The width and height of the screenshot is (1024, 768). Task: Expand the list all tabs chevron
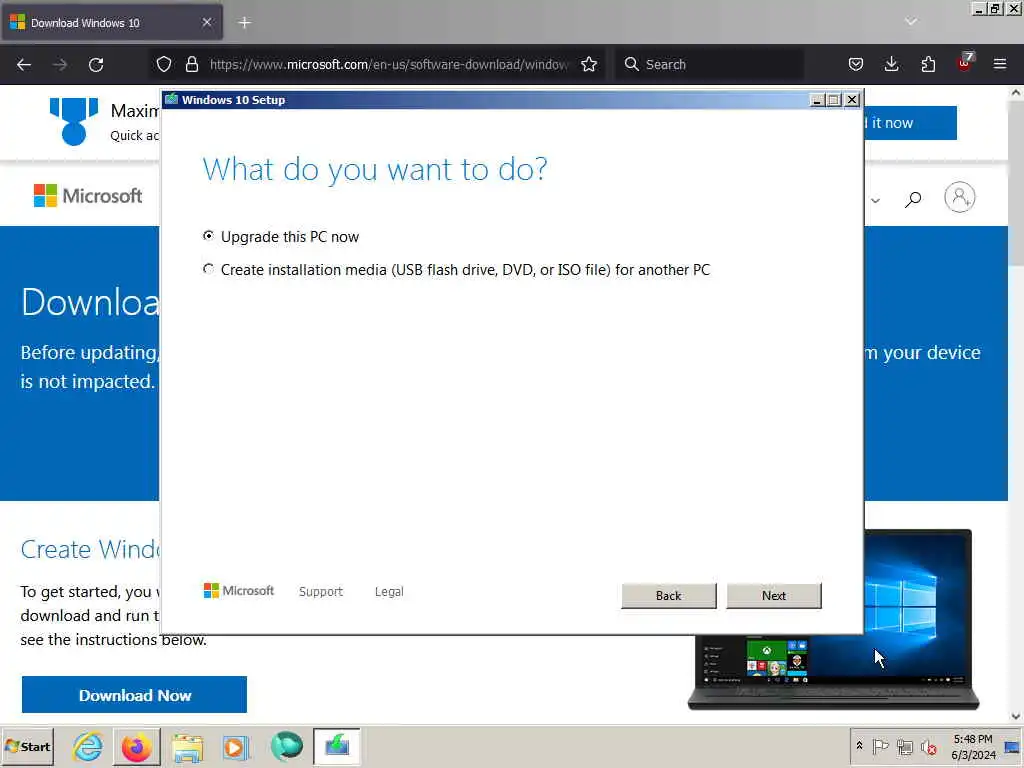tap(911, 22)
